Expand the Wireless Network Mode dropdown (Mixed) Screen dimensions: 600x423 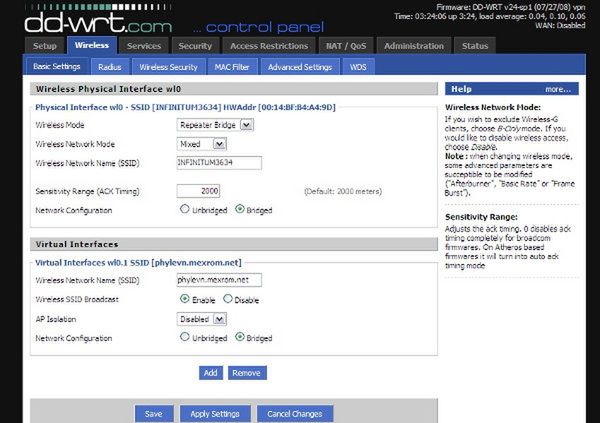pyautogui.click(x=202, y=144)
